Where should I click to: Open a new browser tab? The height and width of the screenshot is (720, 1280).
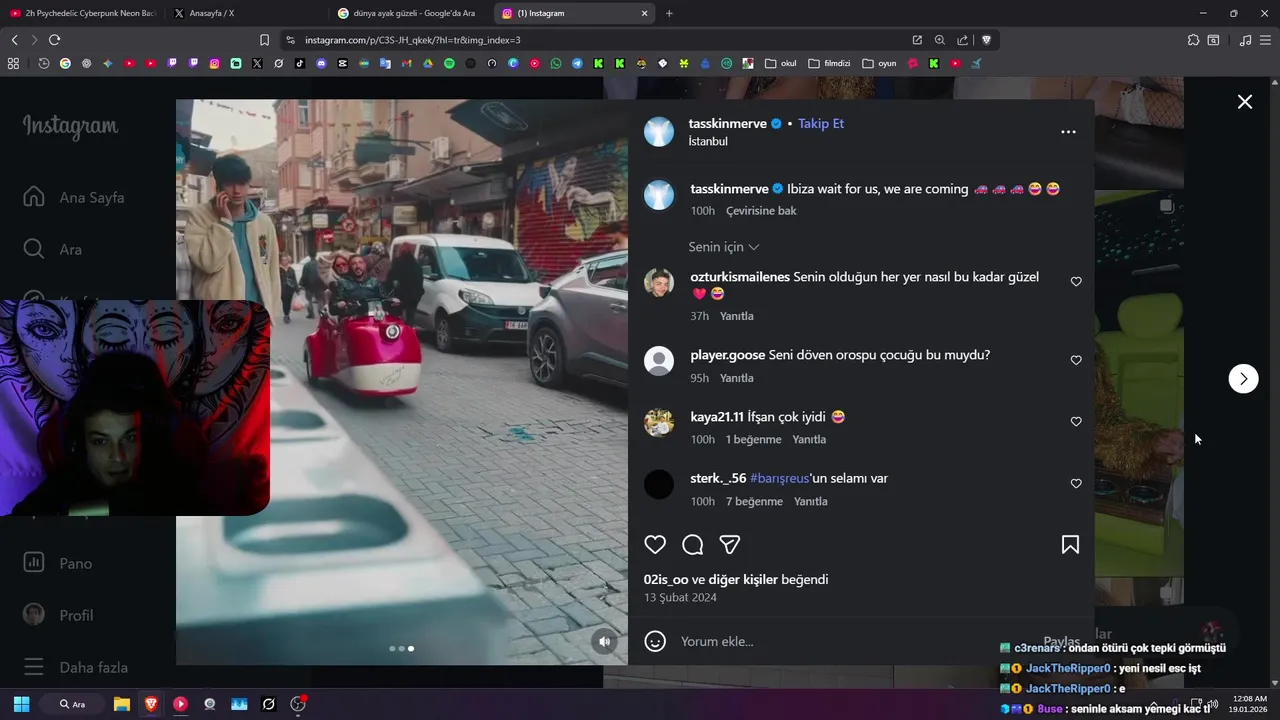669,13
